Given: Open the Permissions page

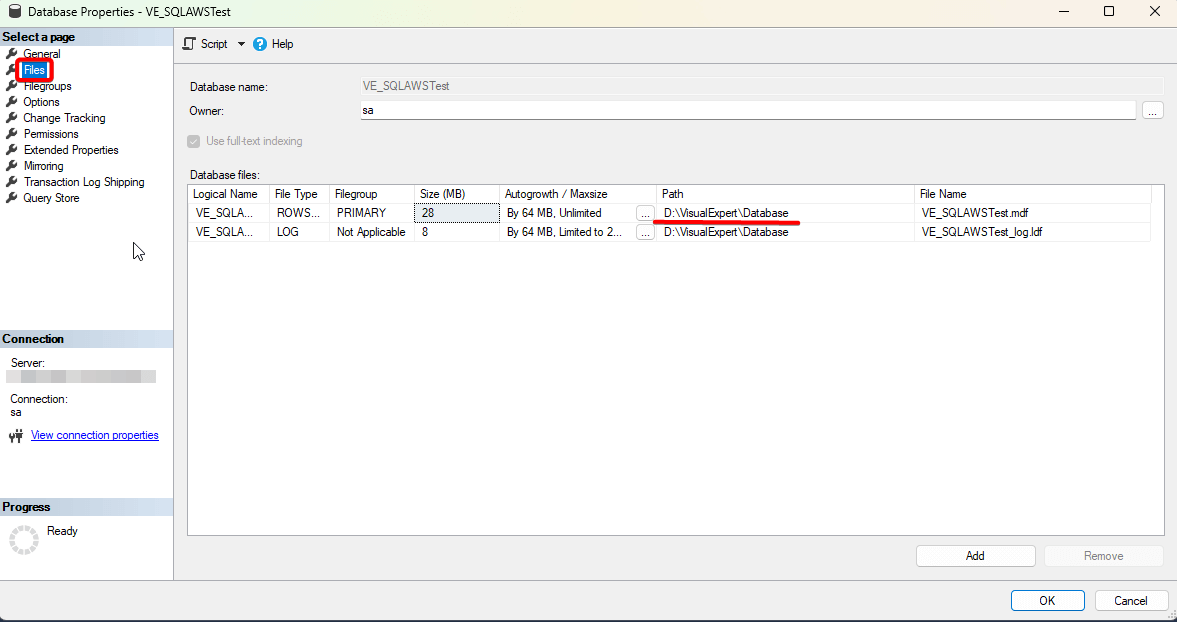Looking at the screenshot, I should tap(51, 134).
